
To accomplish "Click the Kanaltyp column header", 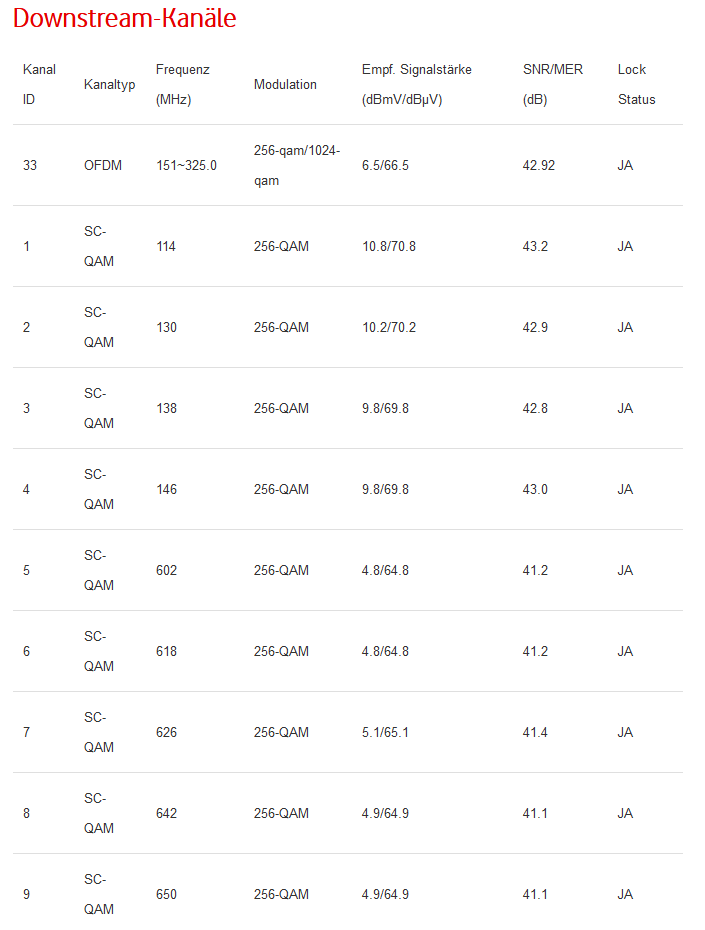I will [x=109, y=85].
